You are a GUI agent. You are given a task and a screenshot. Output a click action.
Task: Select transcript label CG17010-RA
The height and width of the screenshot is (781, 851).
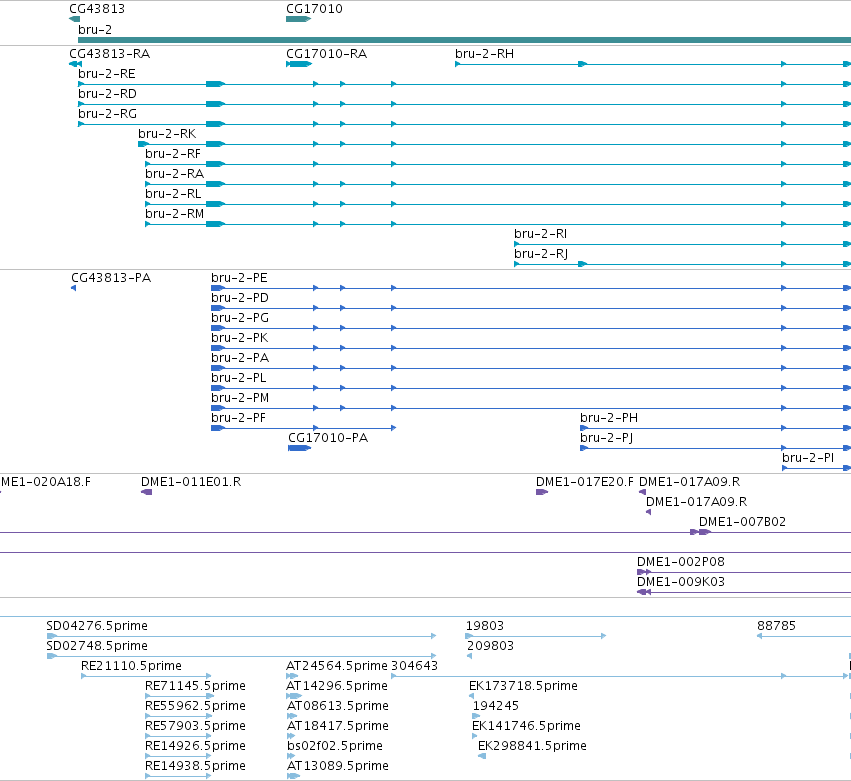(327, 54)
